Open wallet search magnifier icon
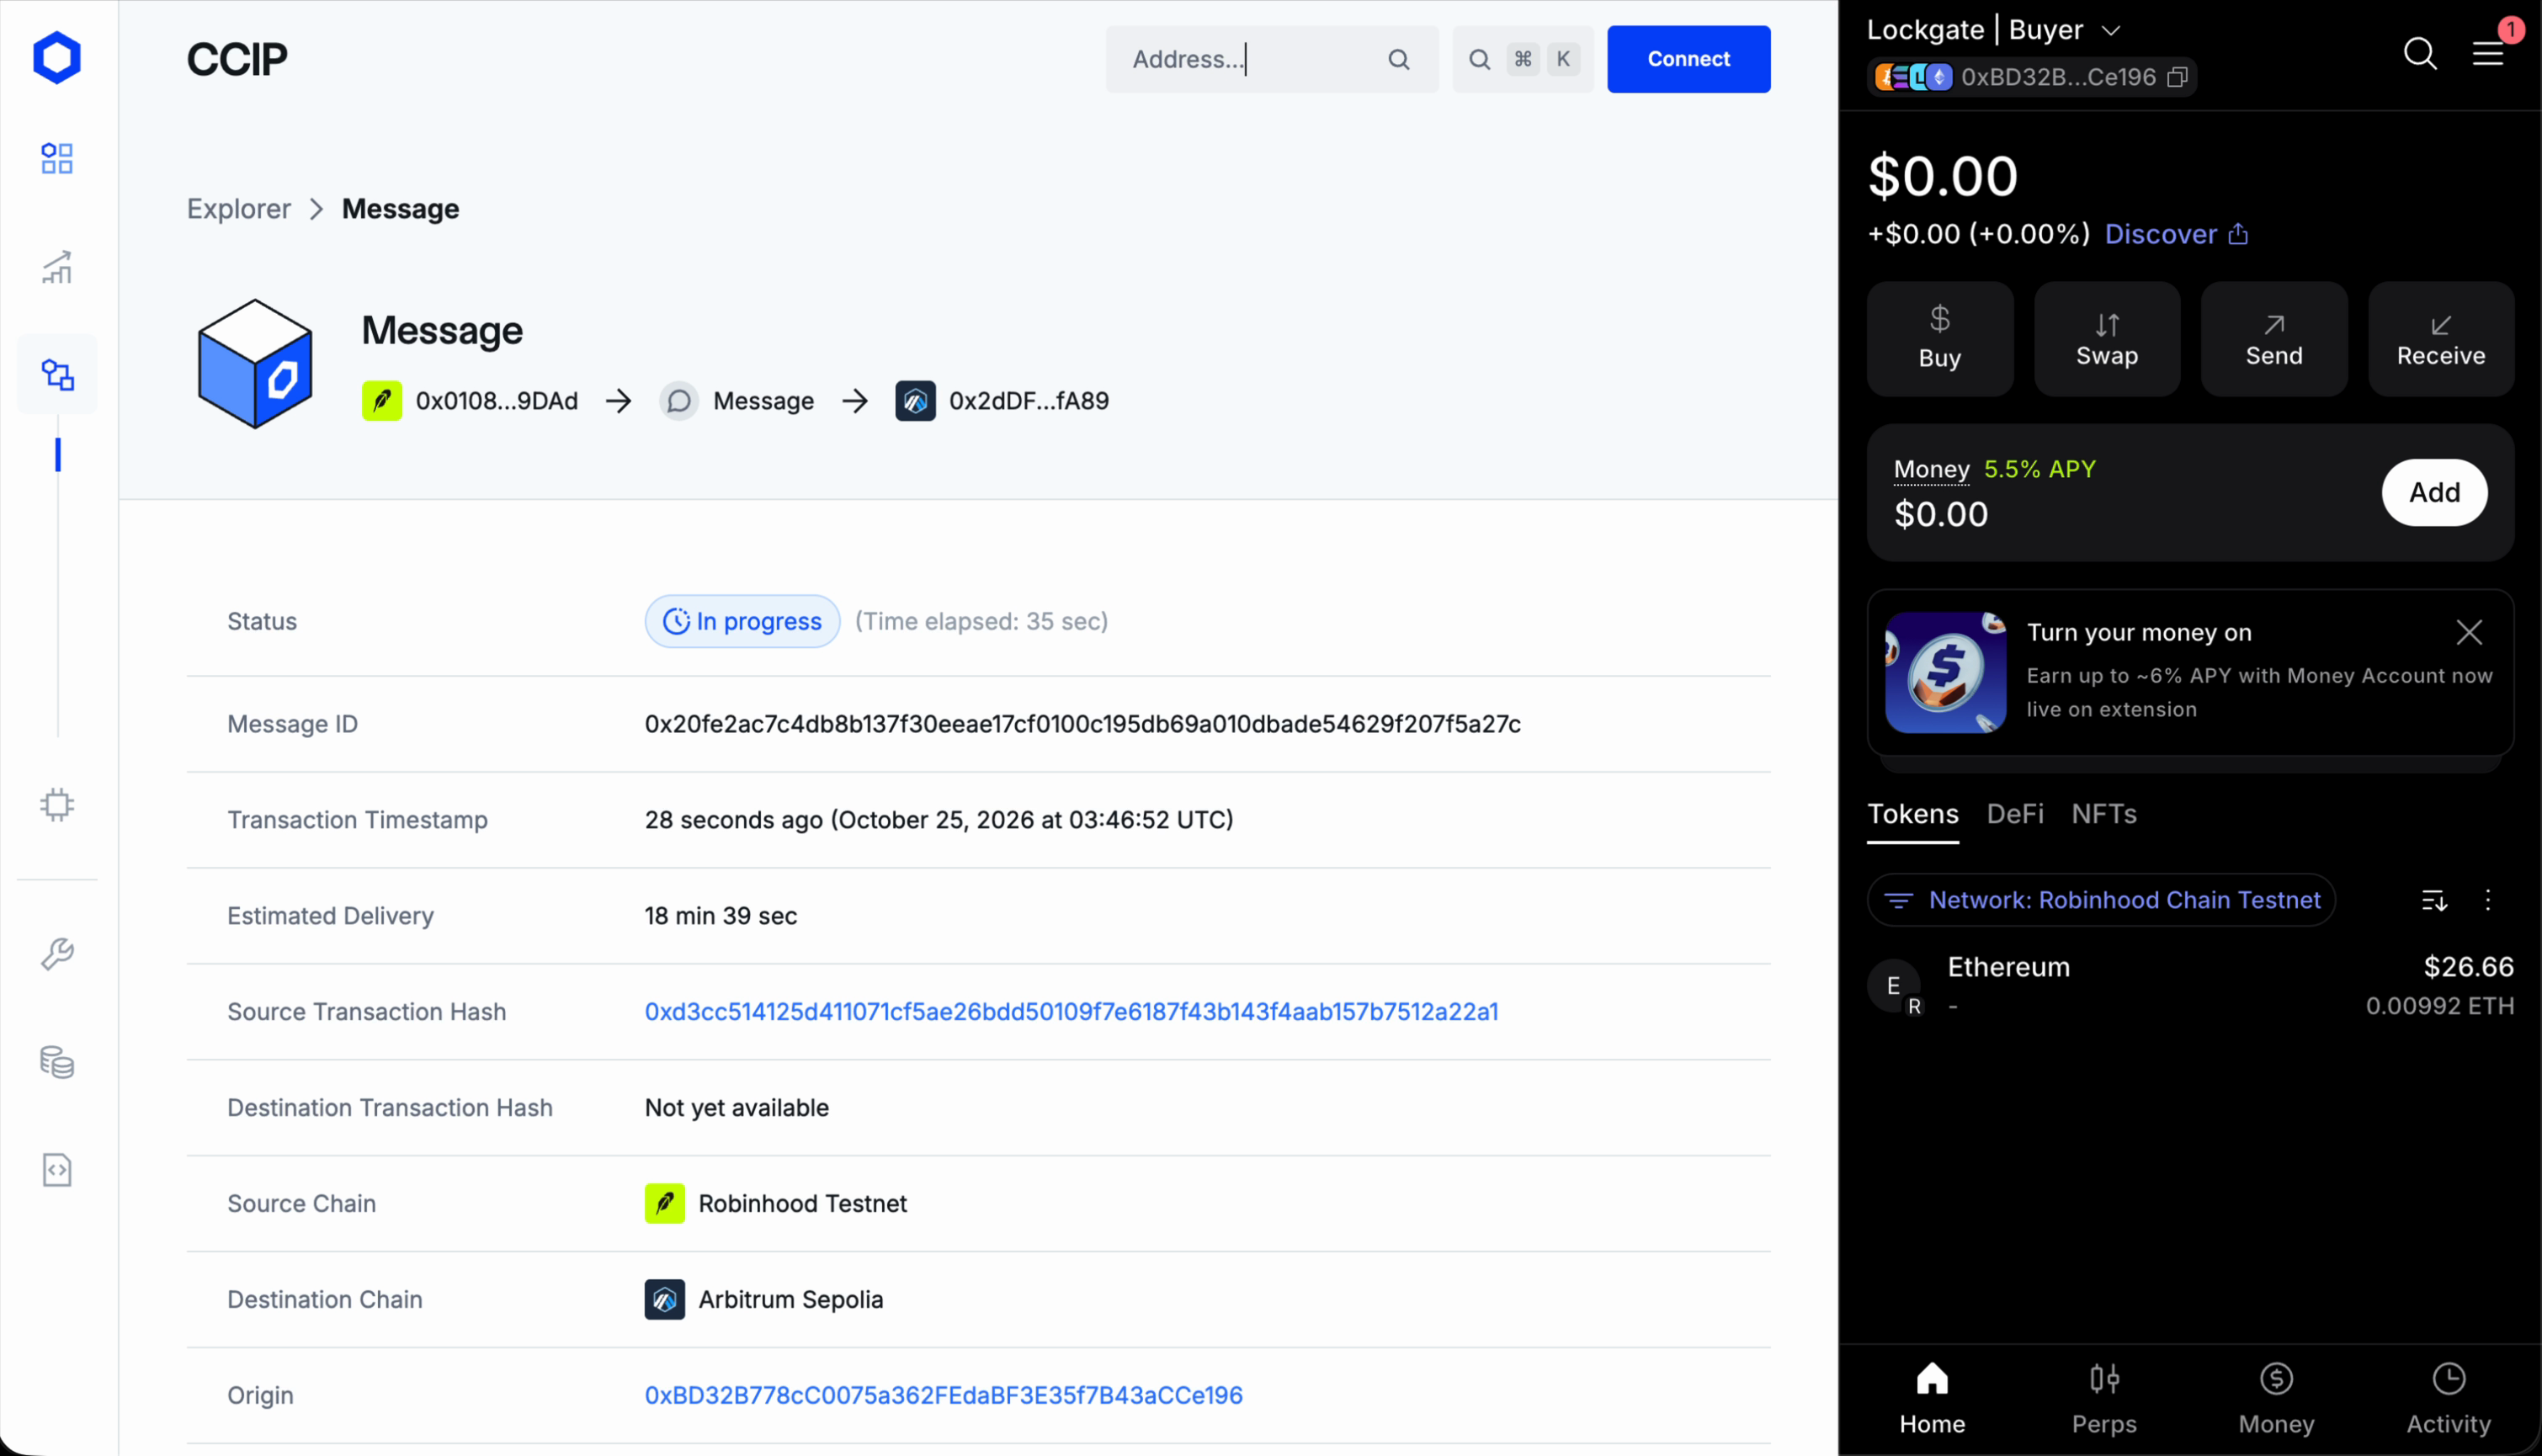This screenshot has height=1456, width=2542. point(2420,53)
